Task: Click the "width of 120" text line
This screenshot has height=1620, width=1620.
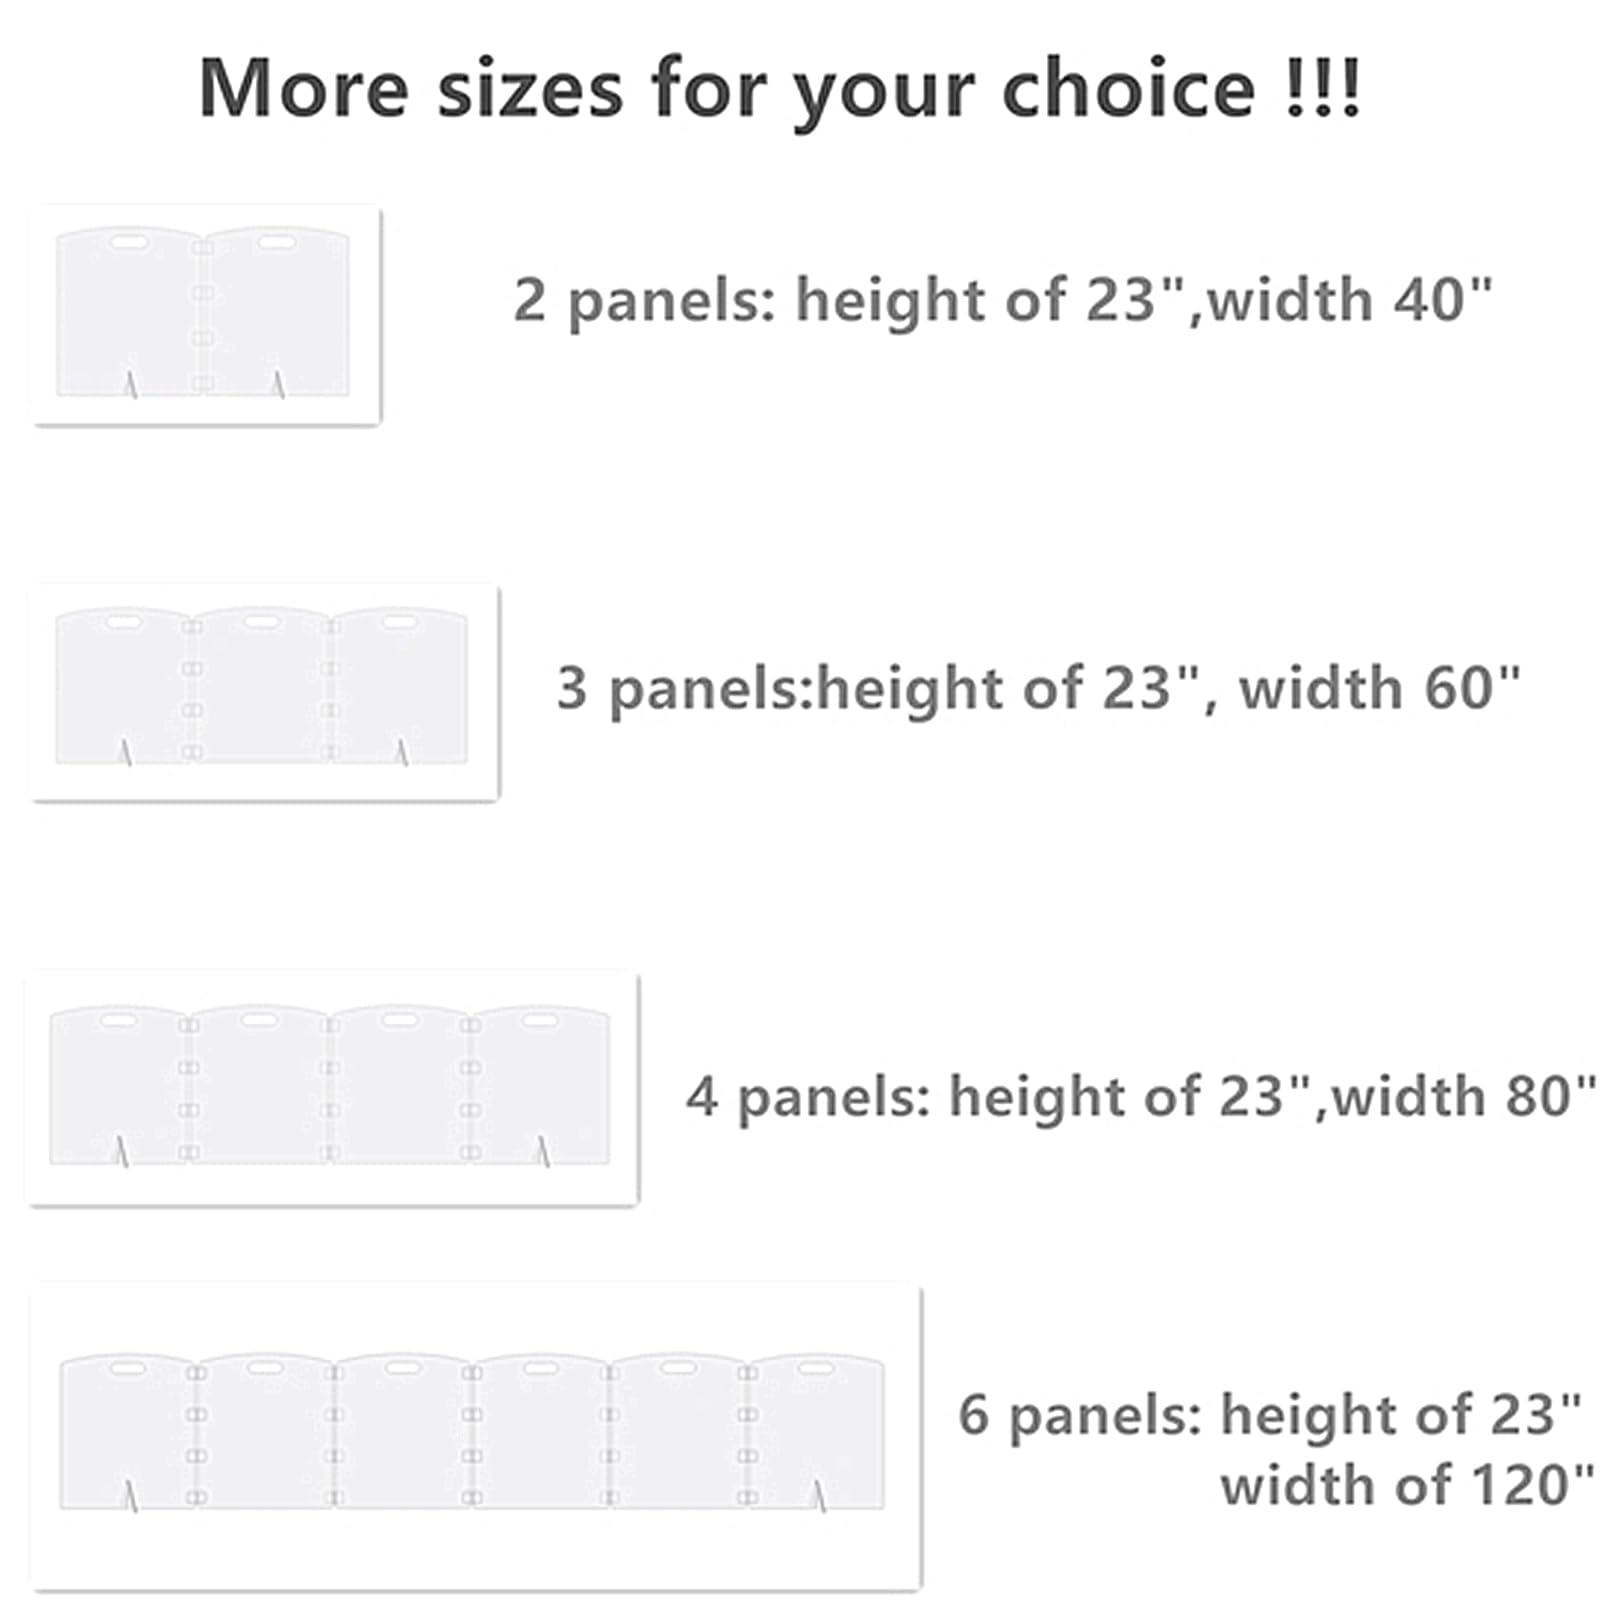Action: [x=1406, y=1484]
